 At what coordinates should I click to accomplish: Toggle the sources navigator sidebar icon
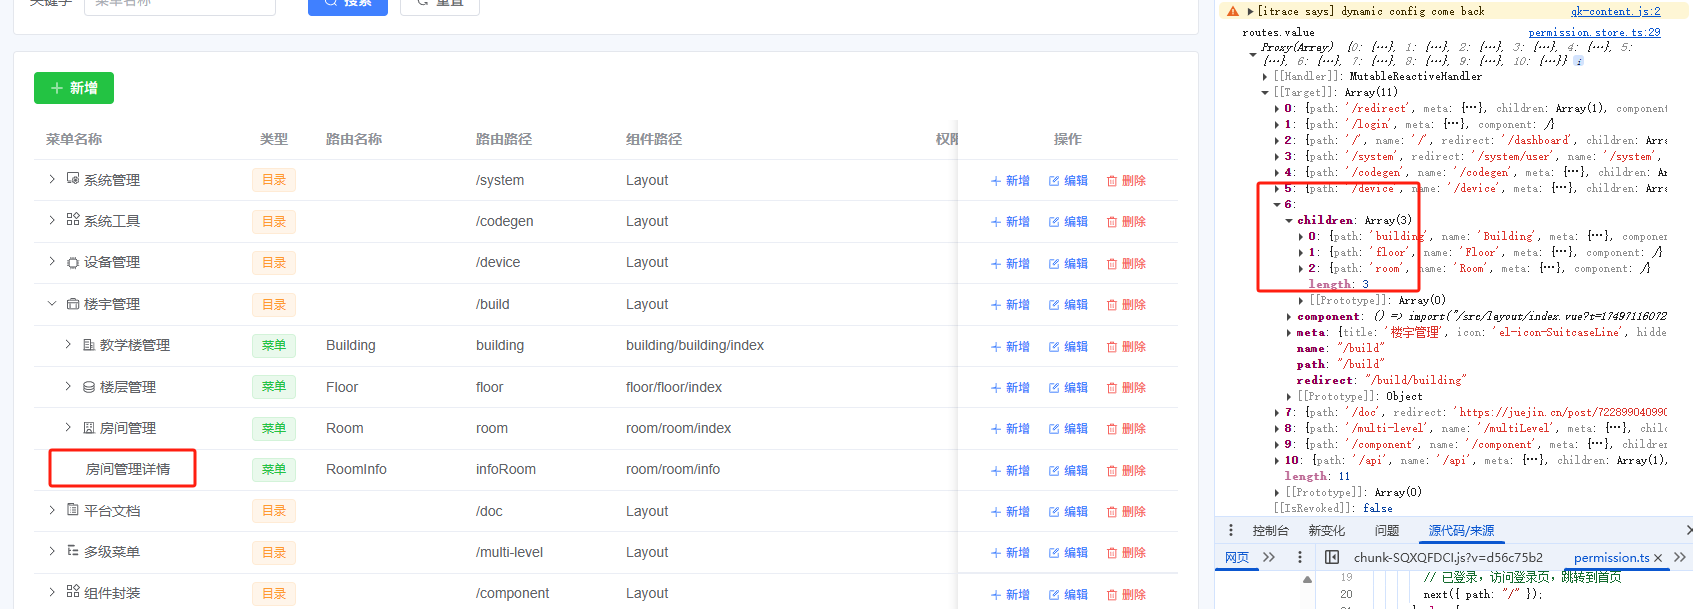click(x=1332, y=557)
